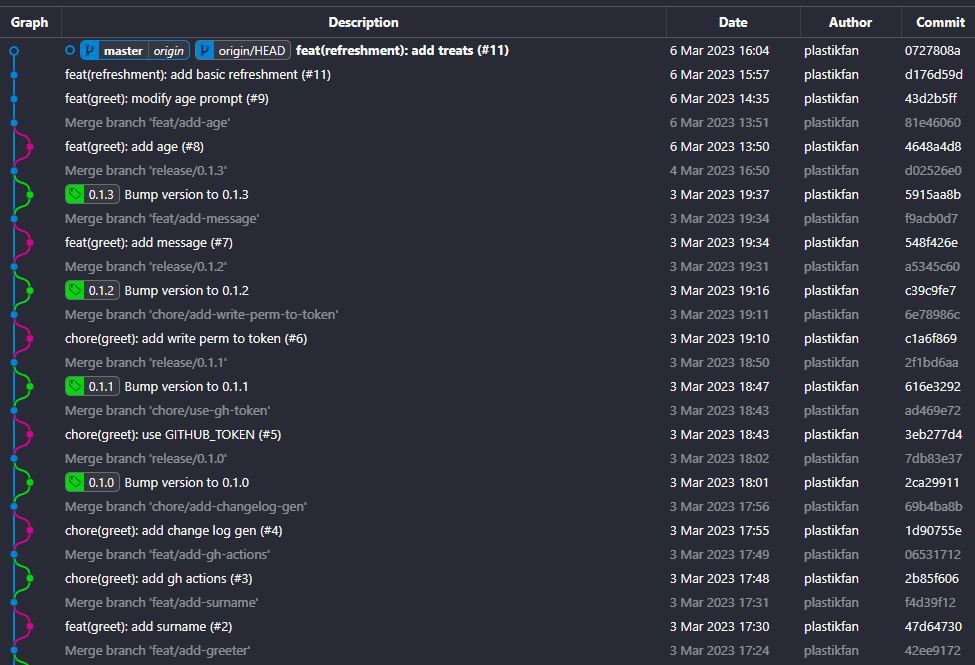
Task: Select the 0.1.2 tag icon
Action: 75,291
